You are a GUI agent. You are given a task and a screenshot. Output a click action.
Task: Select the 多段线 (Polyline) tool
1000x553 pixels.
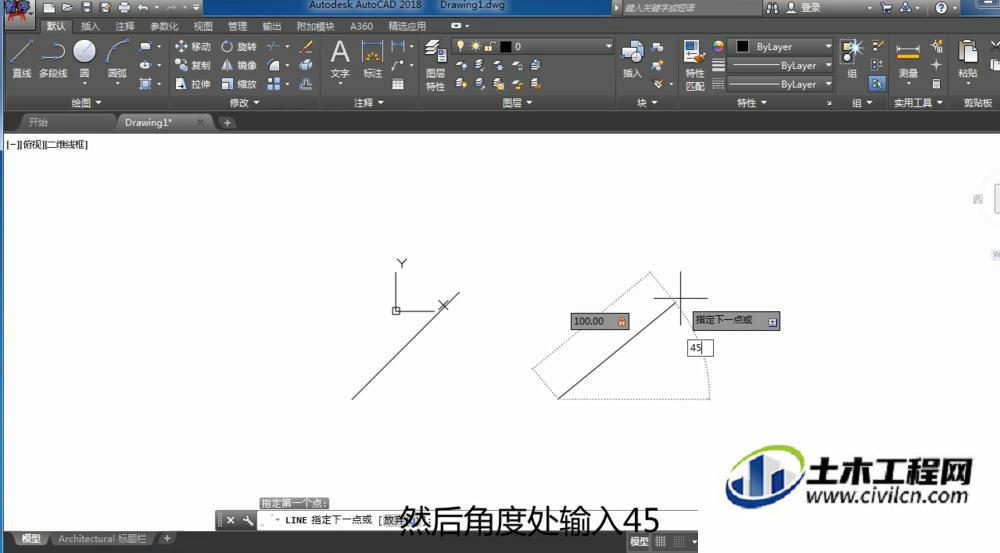click(53, 59)
